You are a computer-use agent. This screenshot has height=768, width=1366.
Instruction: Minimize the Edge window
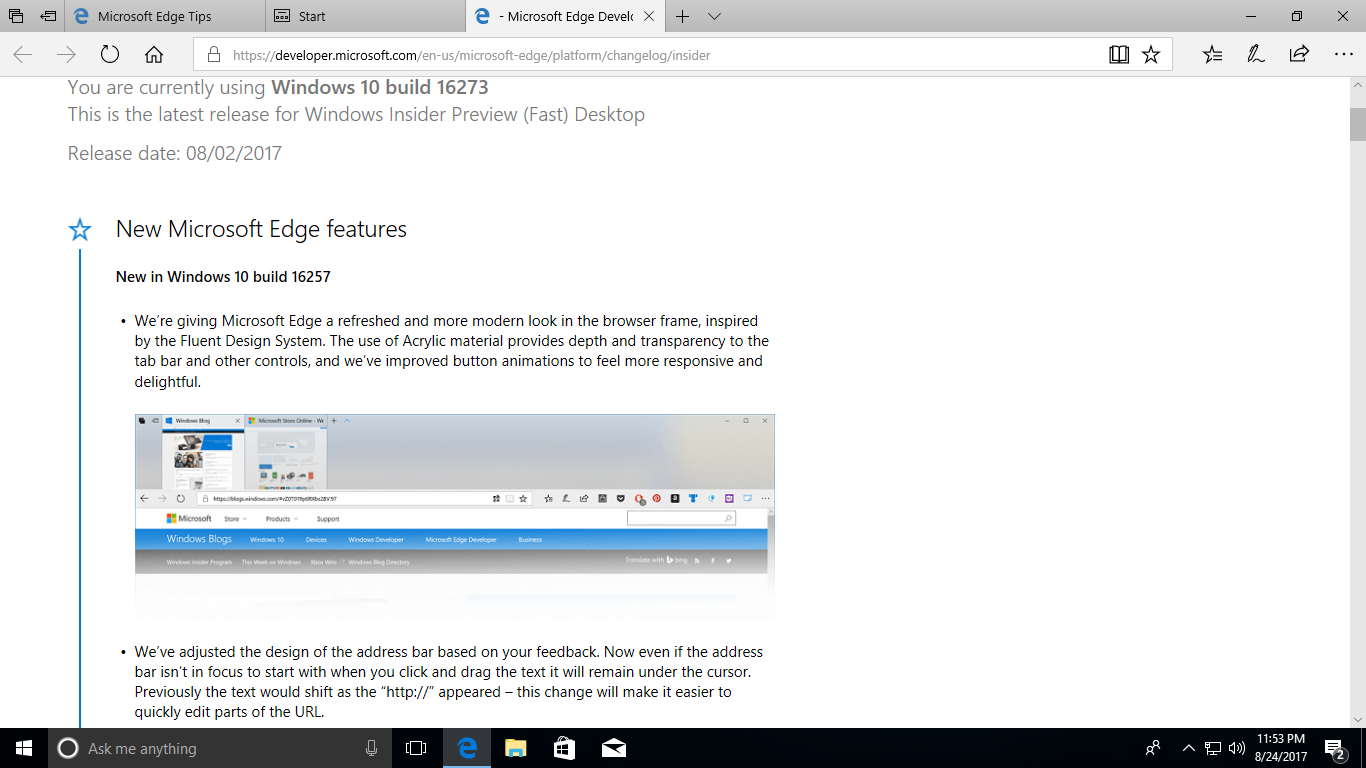1251,16
